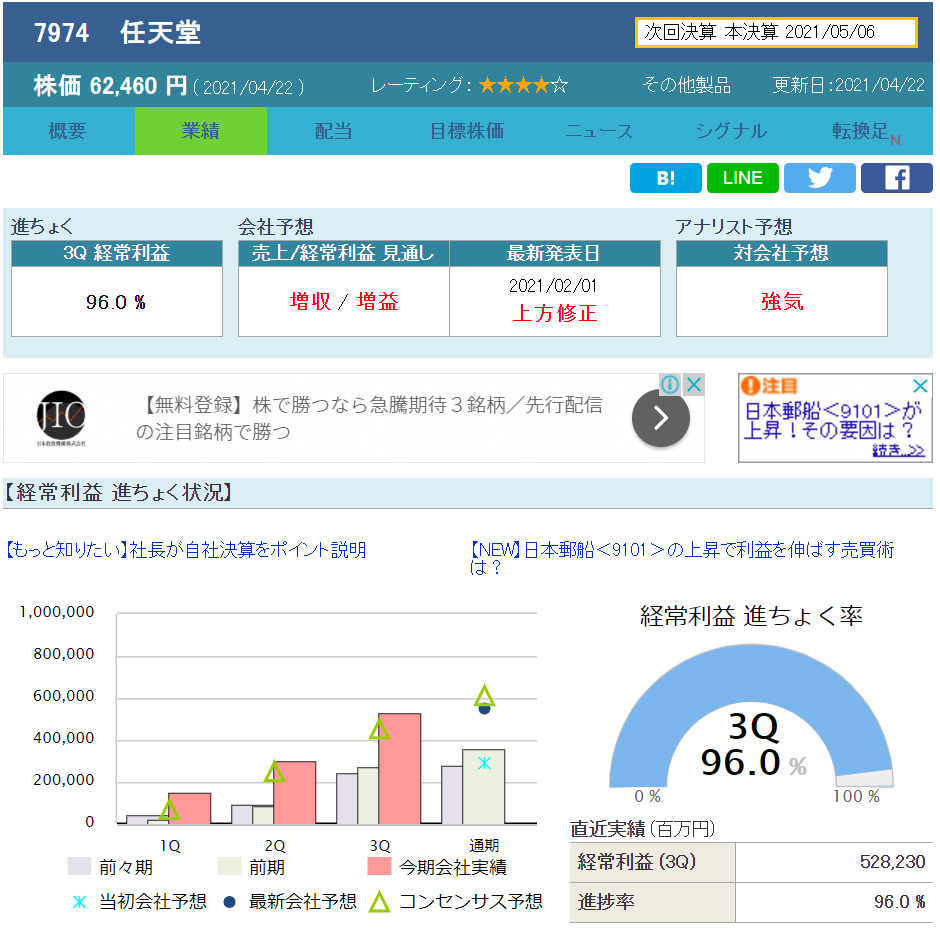This screenshot has width=940, height=932.
Task: Click the 無料登録 ad text
Action: click(x=369, y=418)
